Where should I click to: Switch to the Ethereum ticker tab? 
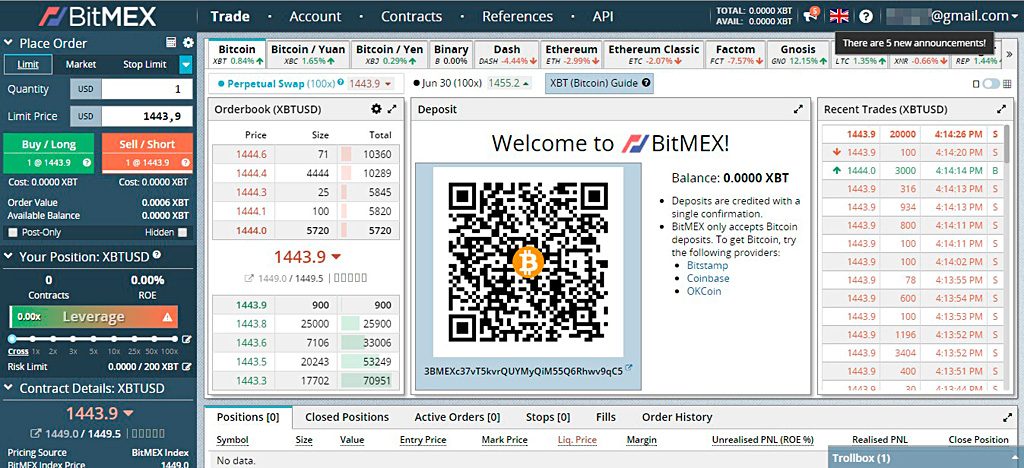click(571, 54)
